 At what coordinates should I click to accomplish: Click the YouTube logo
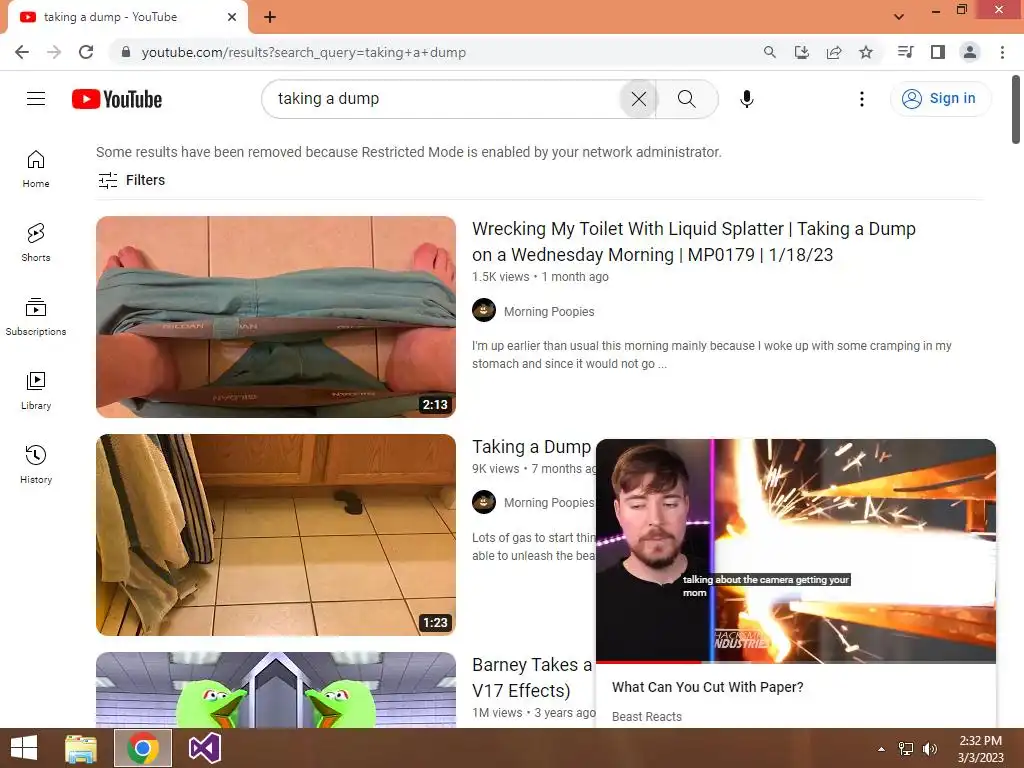[x=117, y=99]
